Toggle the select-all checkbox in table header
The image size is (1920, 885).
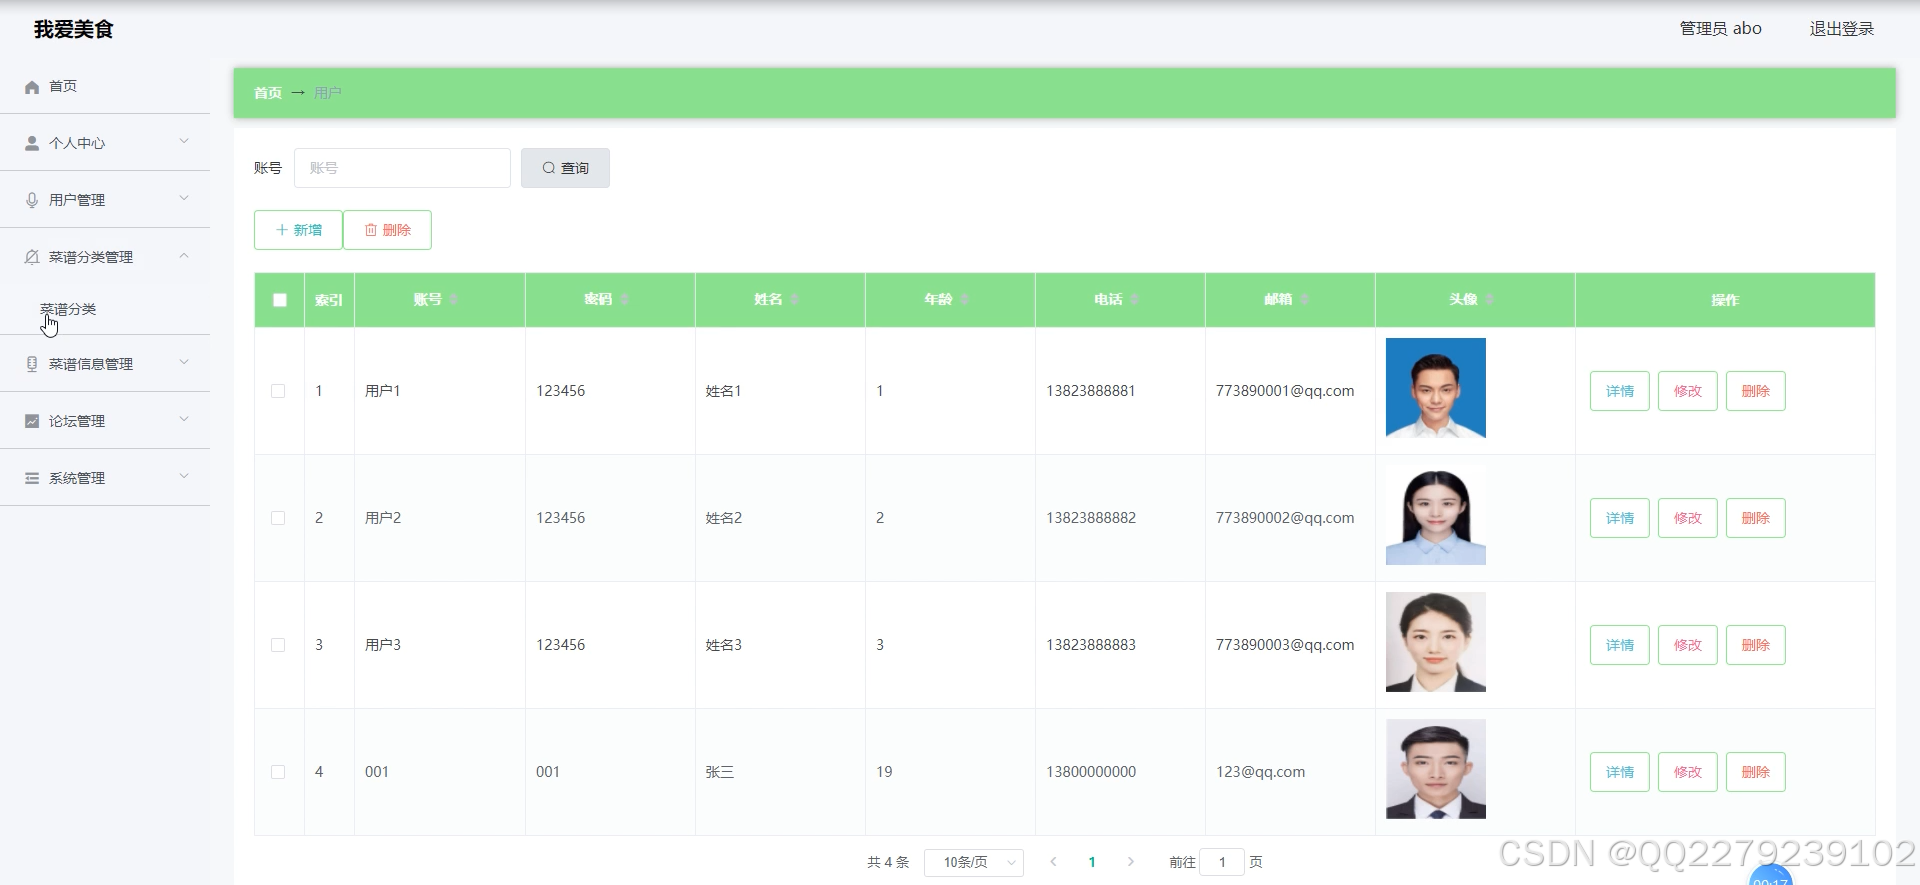pos(280,300)
